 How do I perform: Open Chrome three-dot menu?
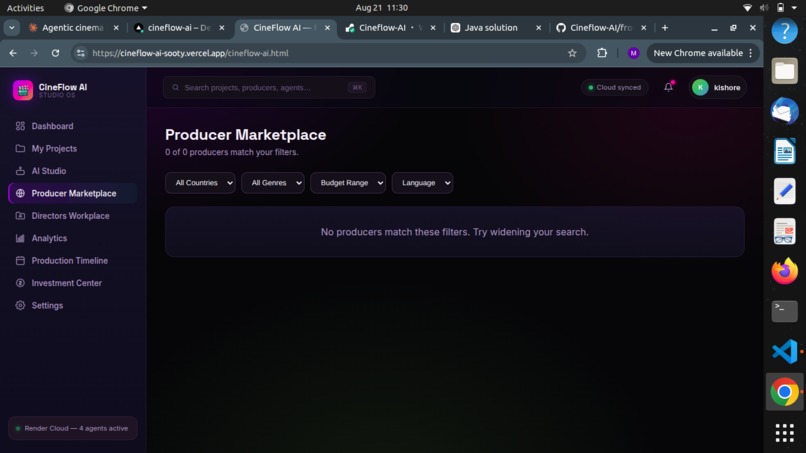[751, 53]
